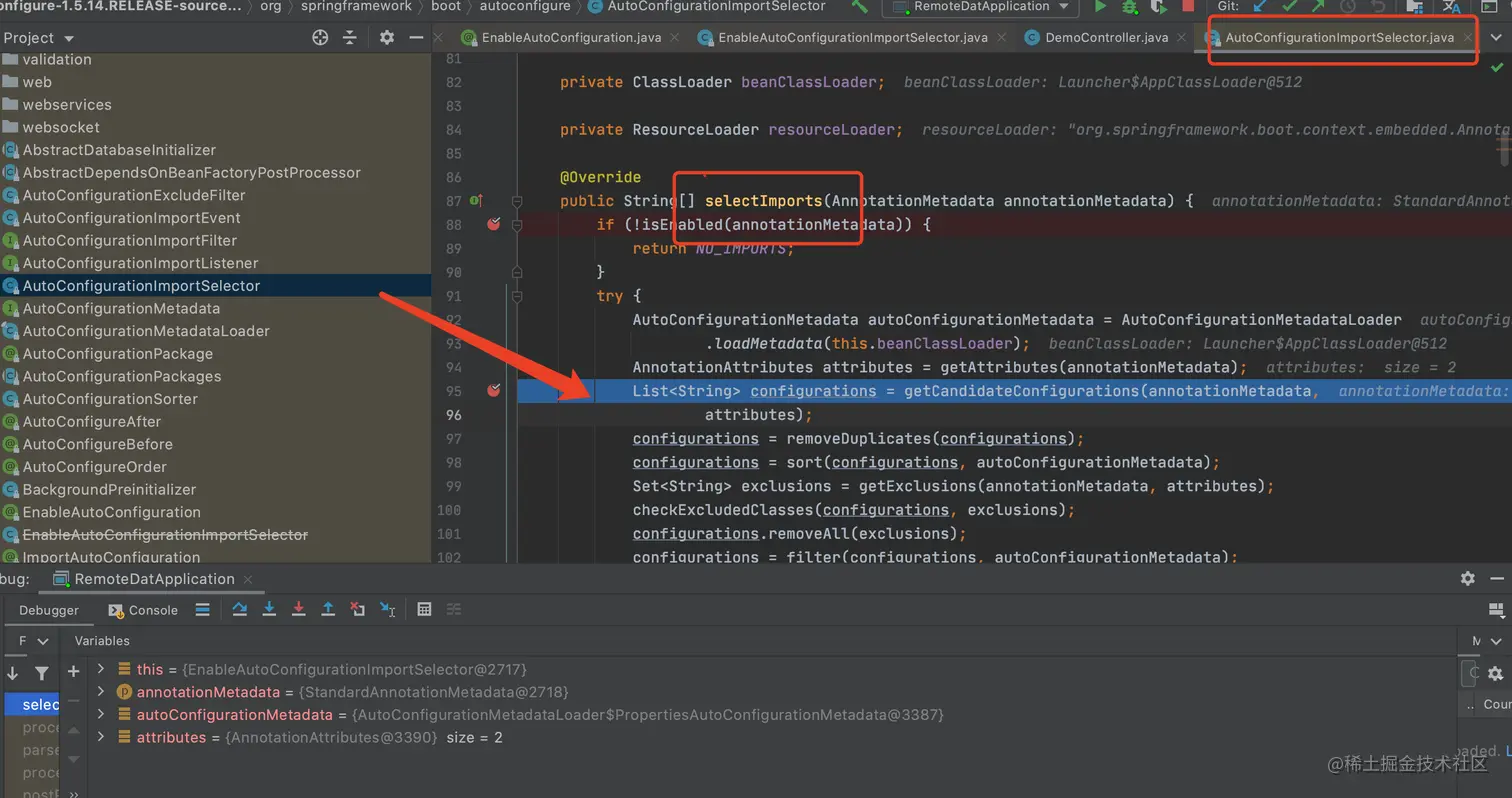
Task: Click the getCandidateConfigurations call on line 95
Action: point(1022,391)
